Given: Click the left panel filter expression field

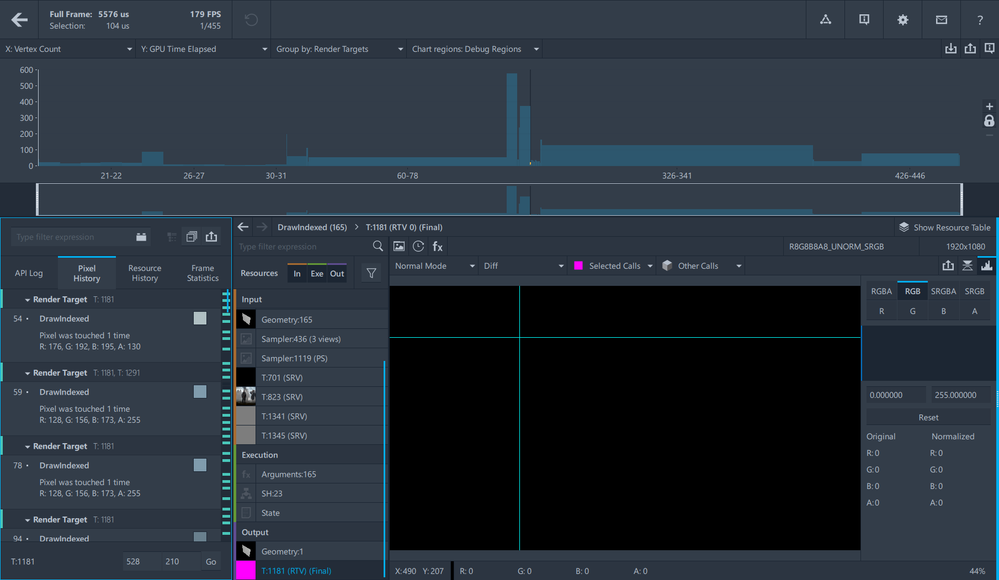Looking at the screenshot, I should (73, 237).
